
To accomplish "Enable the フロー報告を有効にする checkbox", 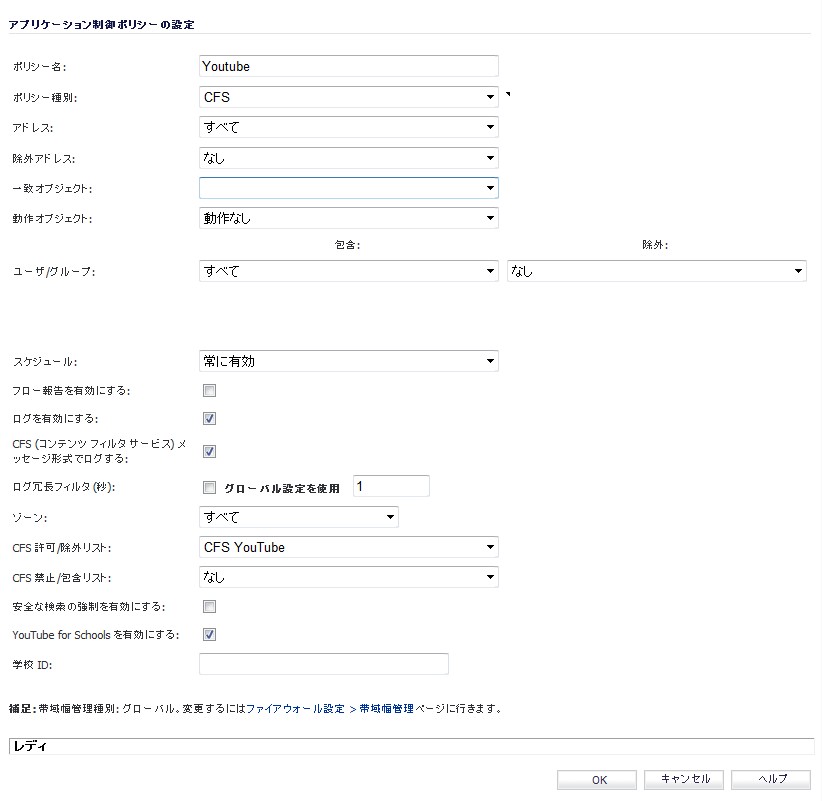I will tap(209, 391).
